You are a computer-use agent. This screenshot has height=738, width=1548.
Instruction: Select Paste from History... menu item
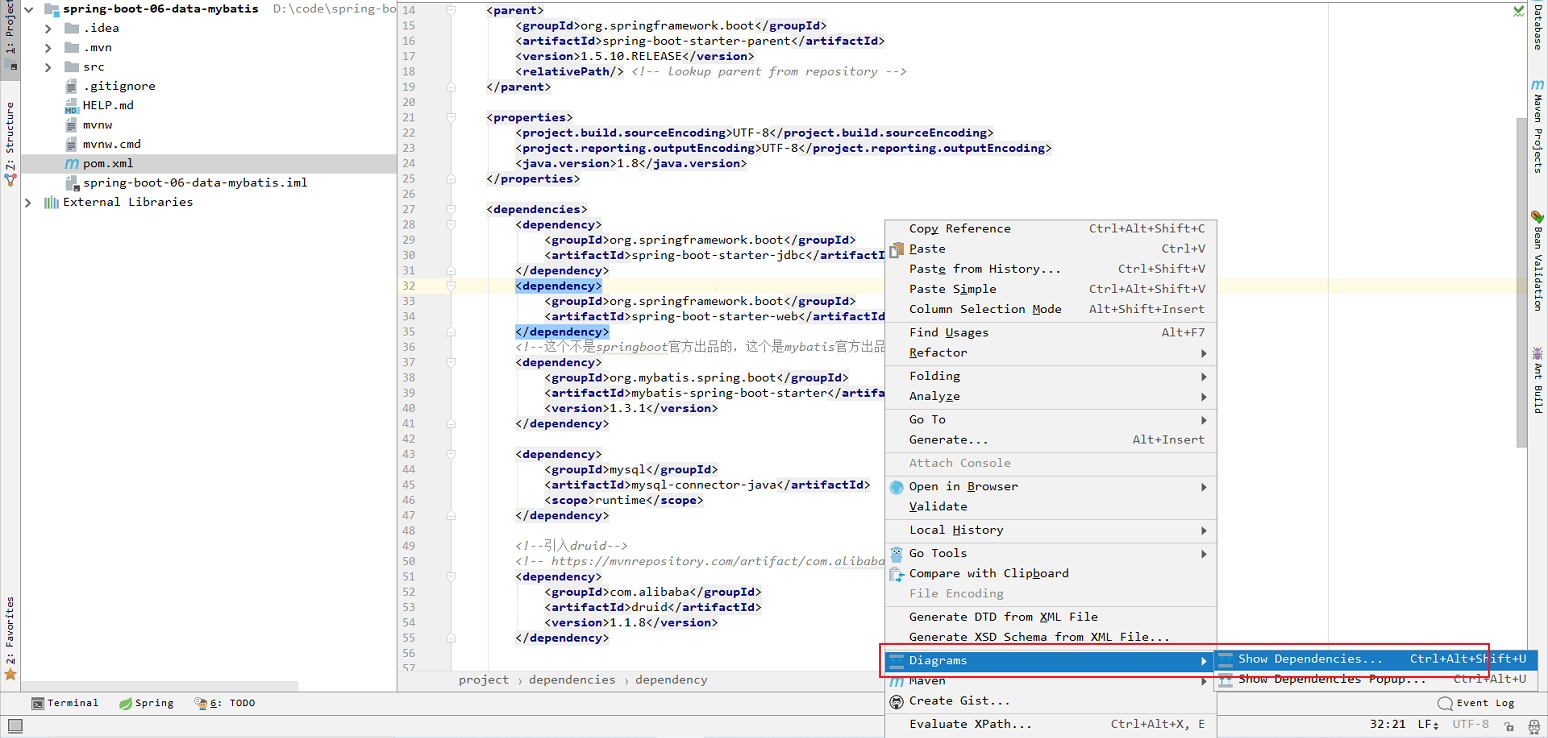(1051, 269)
